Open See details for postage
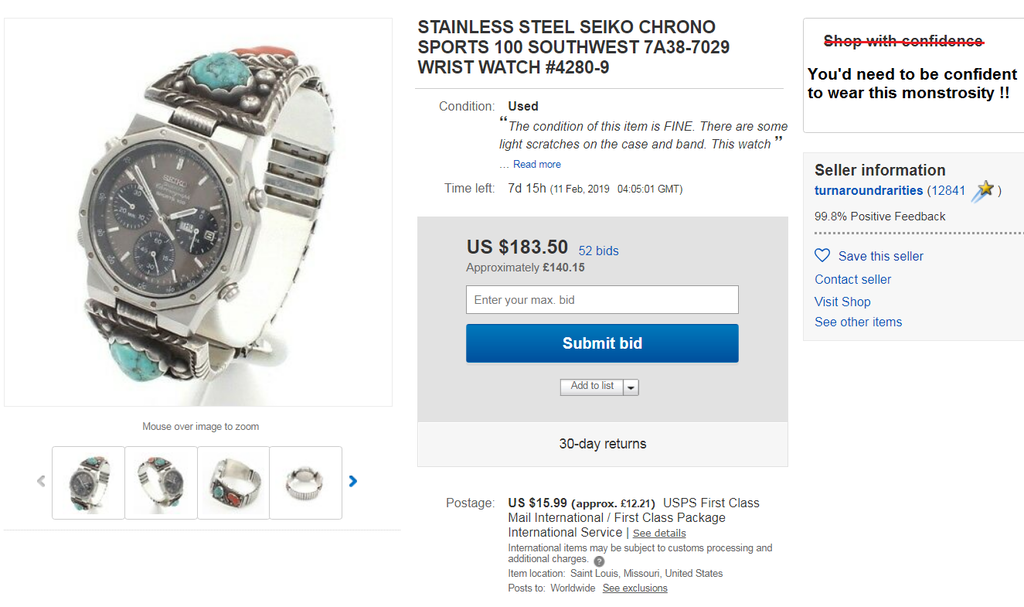1024x607 pixels. 659,533
